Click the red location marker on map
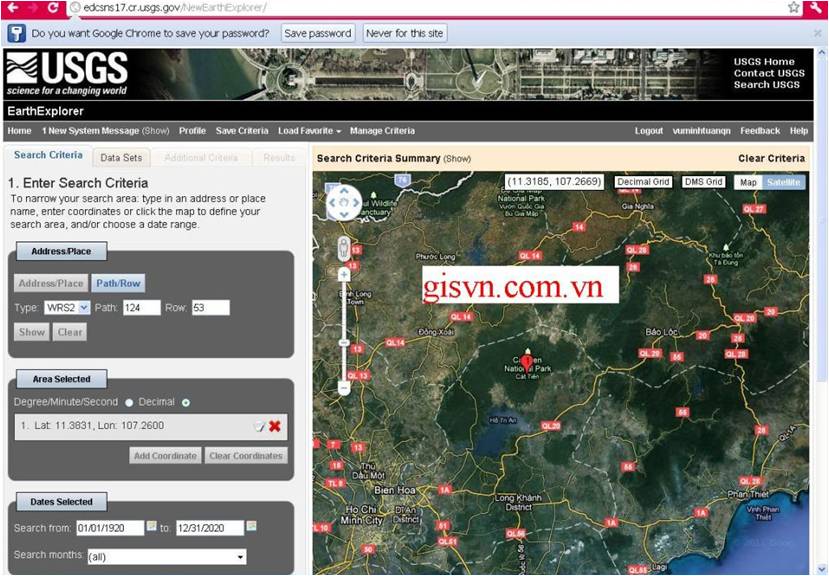The width and height of the screenshot is (829, 576). coord(527,362)
